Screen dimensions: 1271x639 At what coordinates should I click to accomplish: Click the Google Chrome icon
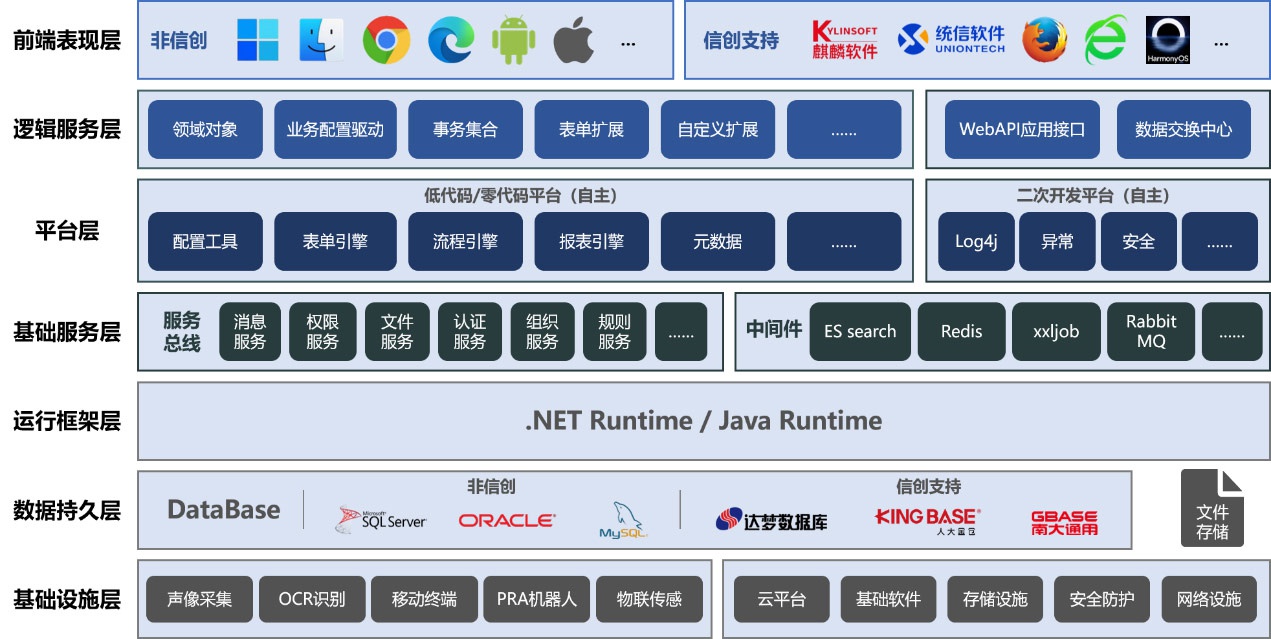coord(386,40)
